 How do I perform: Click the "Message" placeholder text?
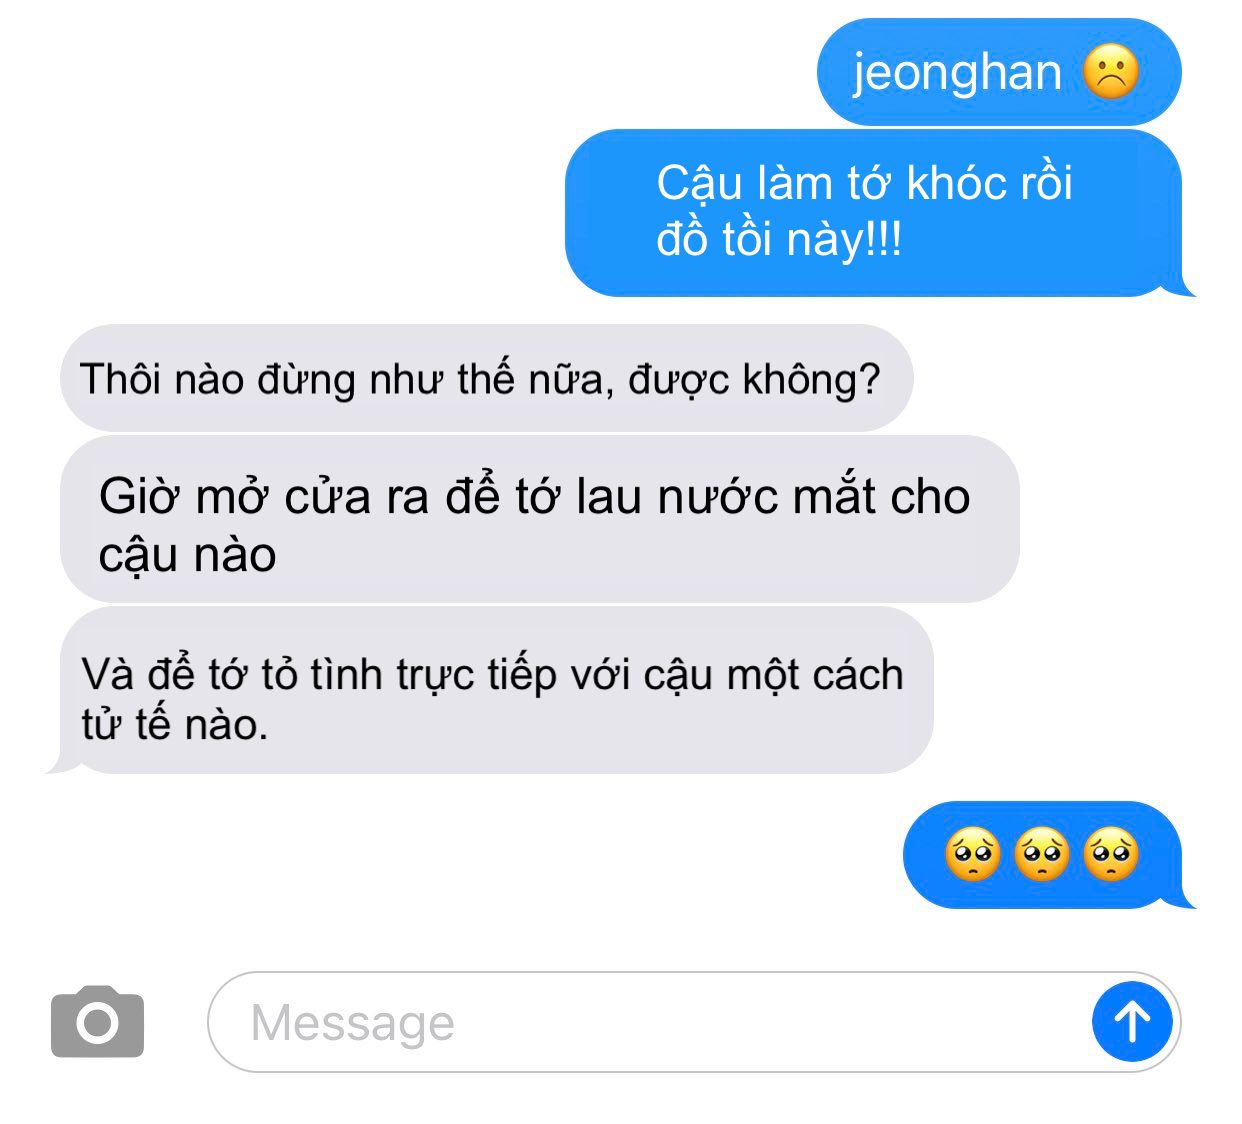coord(352,1023)
